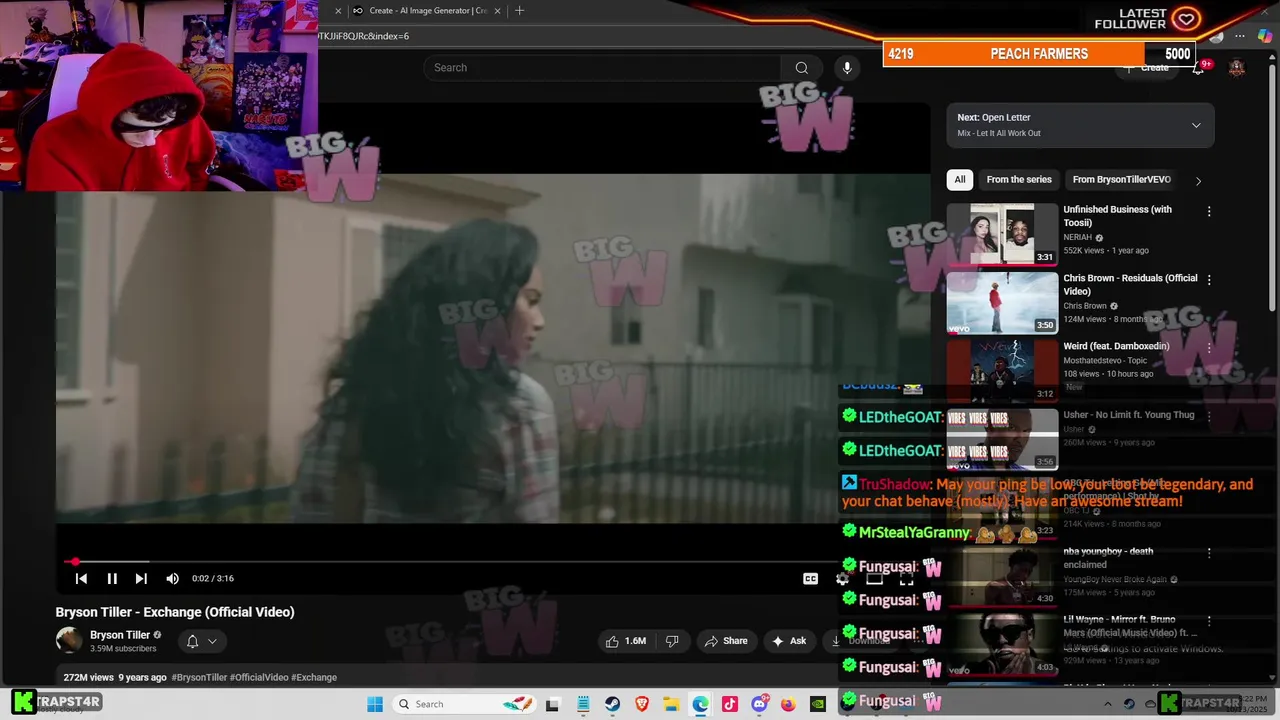Screen dimensions: 1280x720
Task: Launch Brave browser from the taskbar
Action: click(x=642, y=704)
